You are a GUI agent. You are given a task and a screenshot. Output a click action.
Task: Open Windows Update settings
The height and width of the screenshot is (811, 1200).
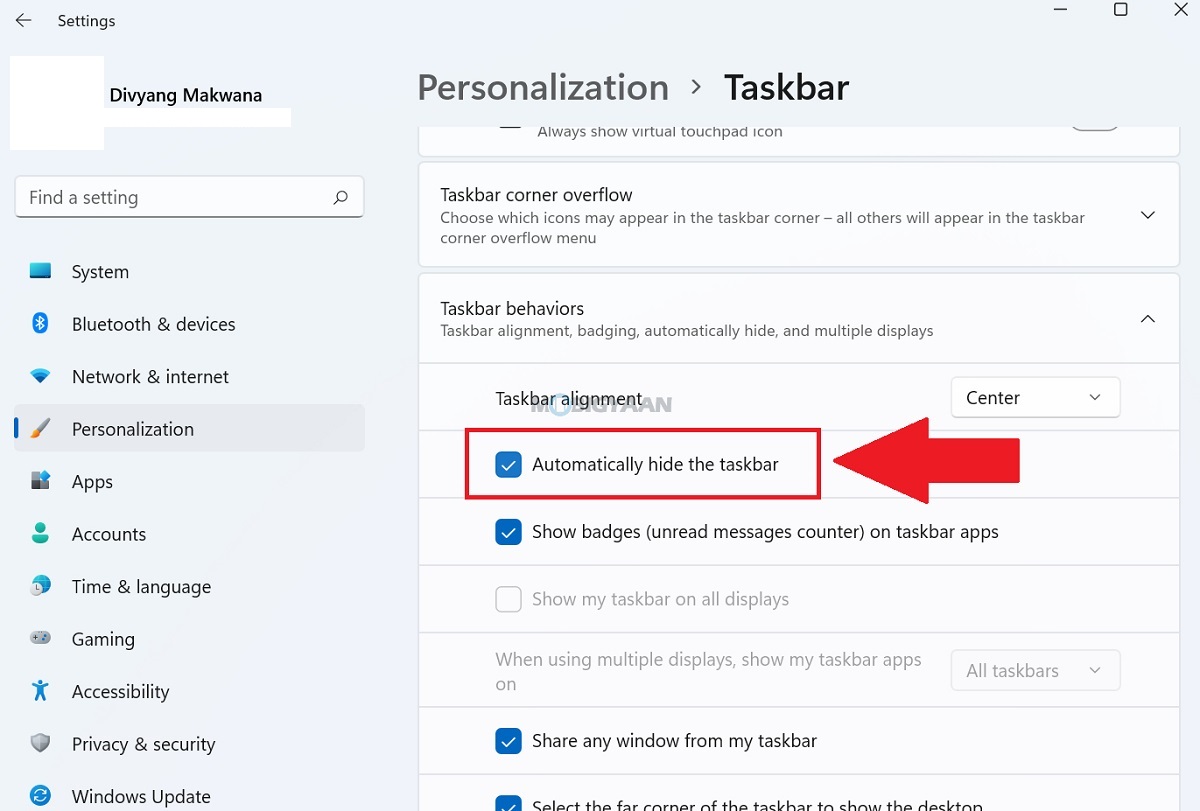coord(141,796)
